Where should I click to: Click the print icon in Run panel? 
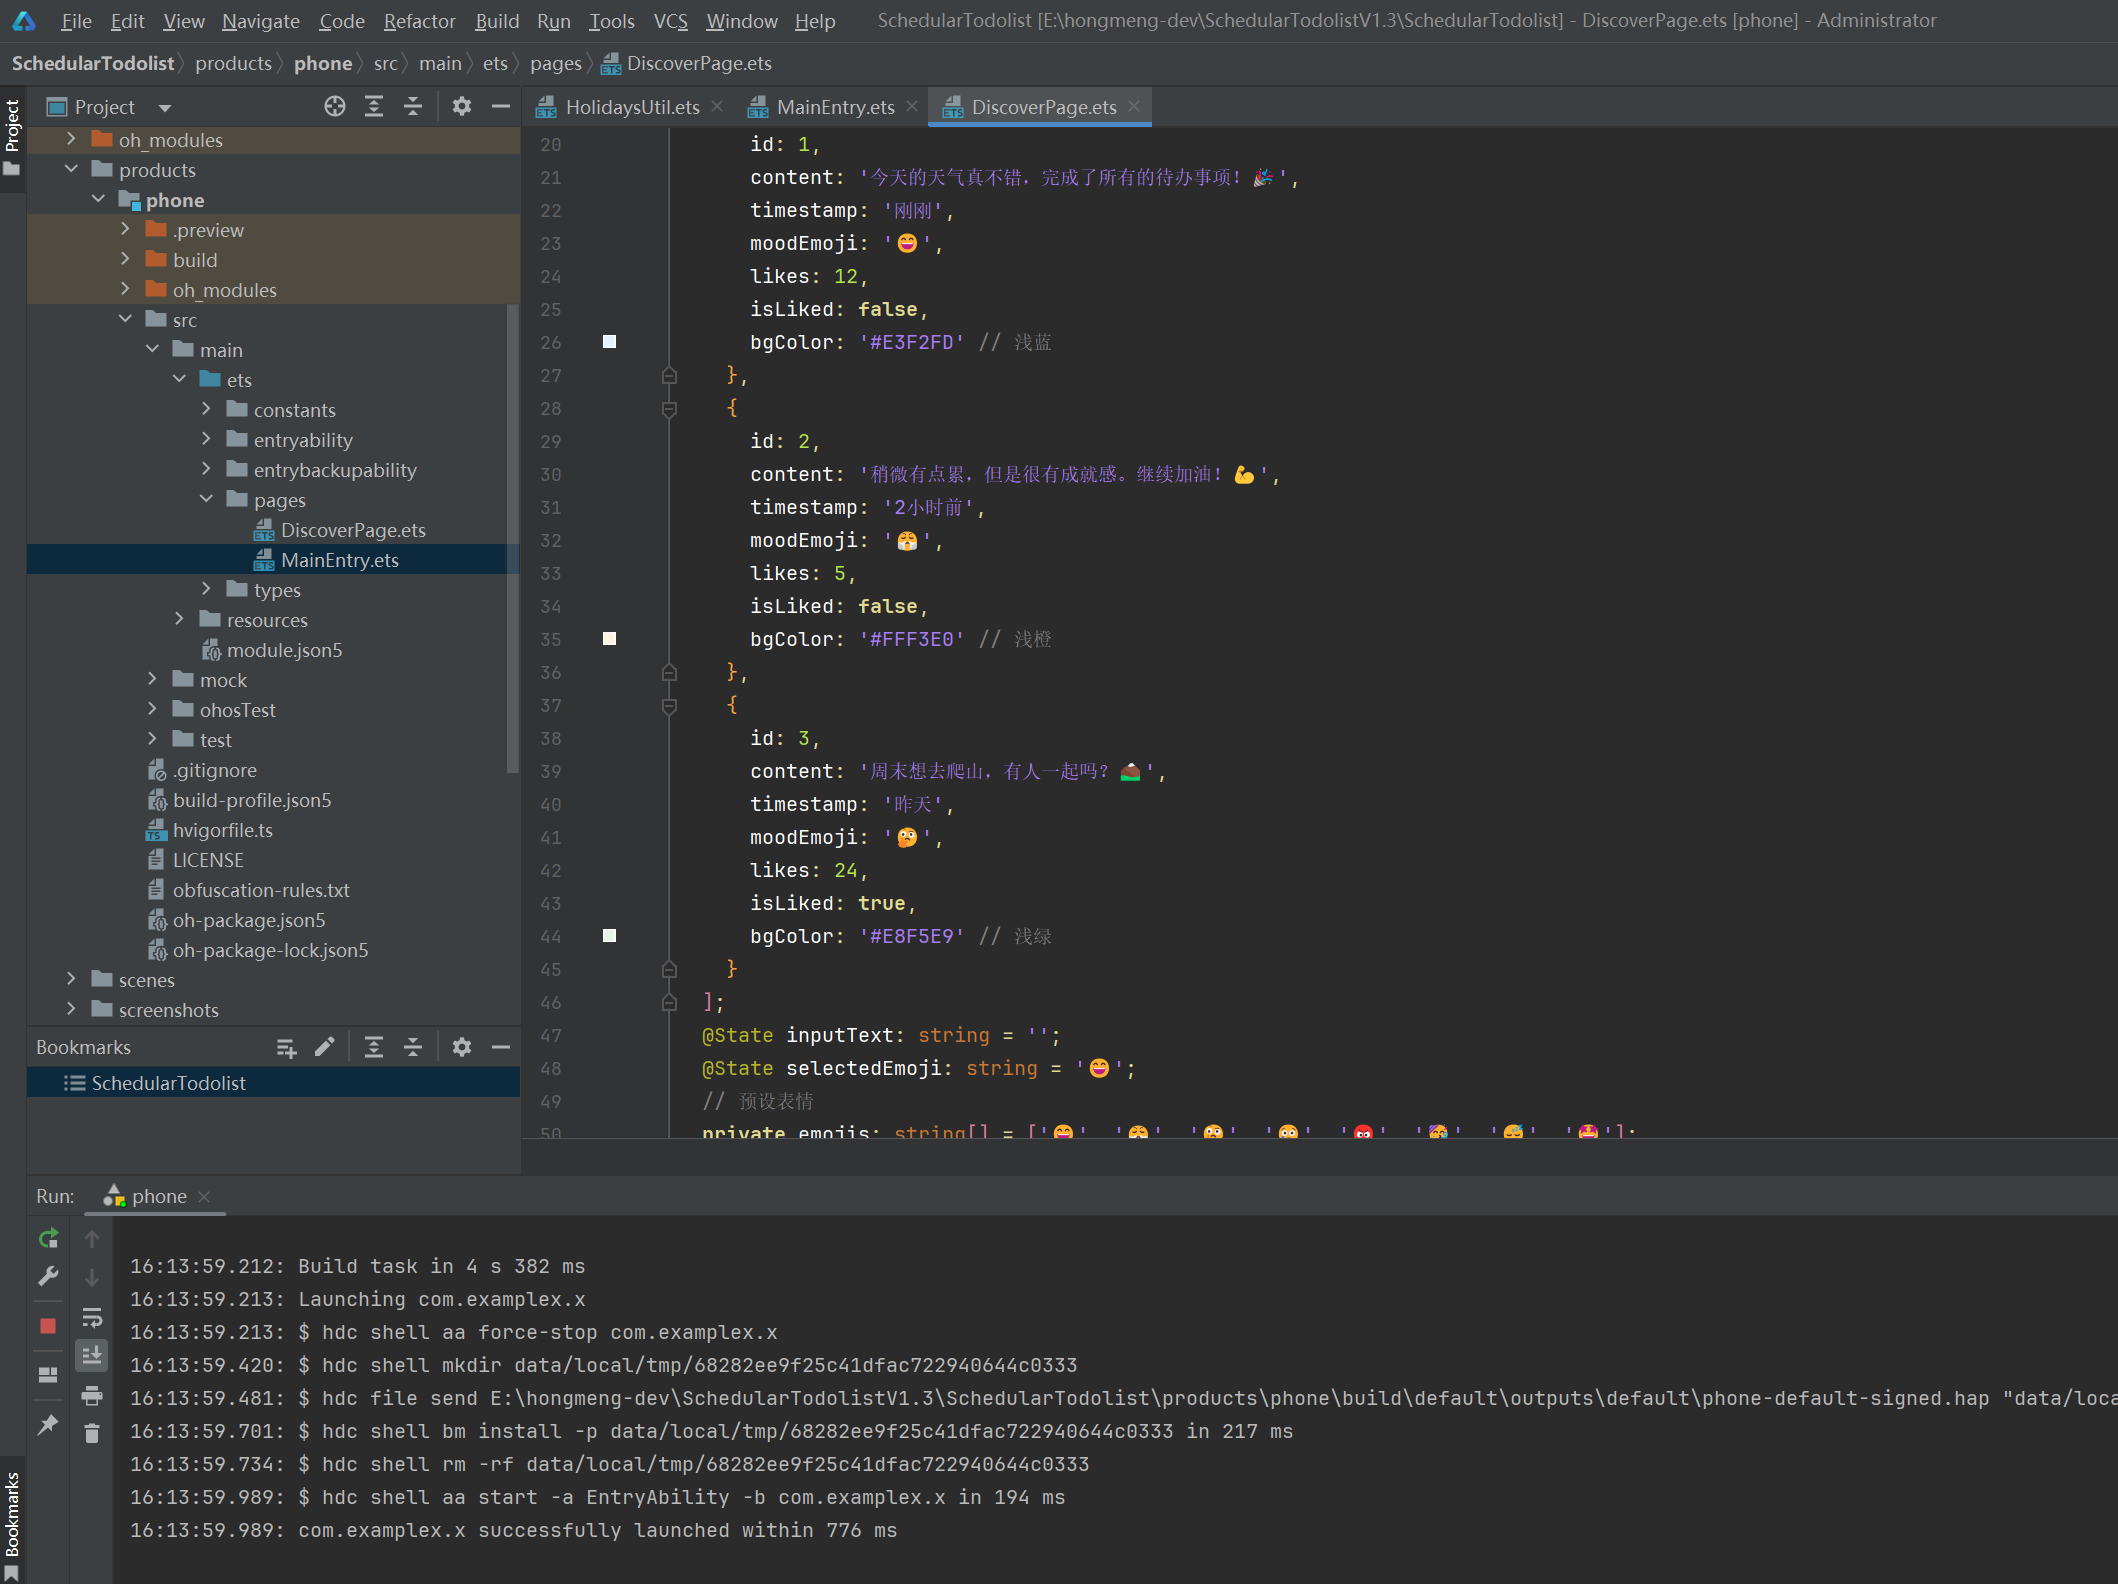pyautogui.click(x=92, y=1395)
